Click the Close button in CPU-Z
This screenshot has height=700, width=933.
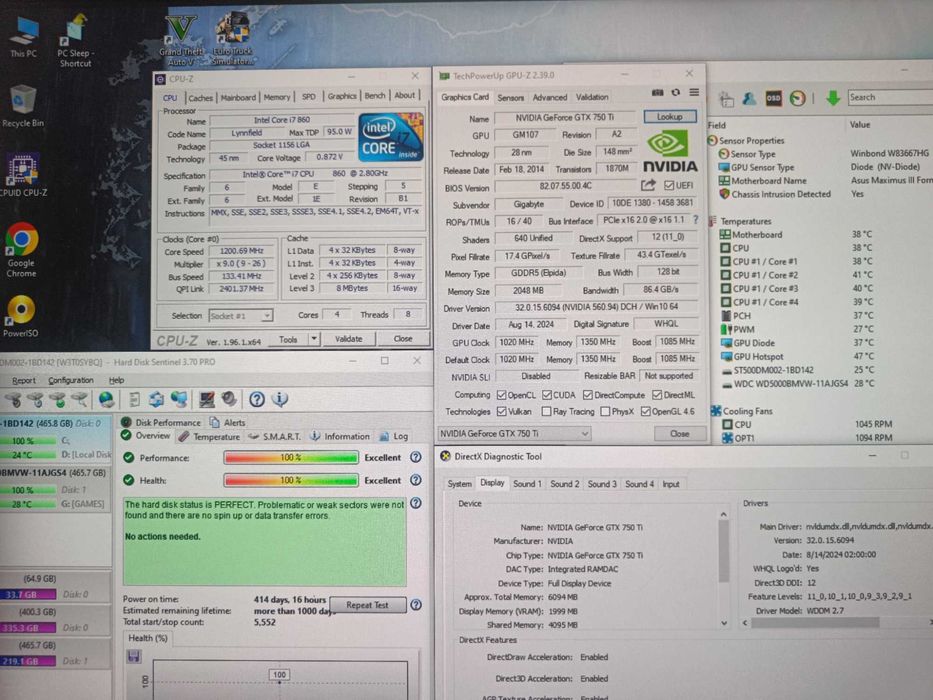point(403,339)
